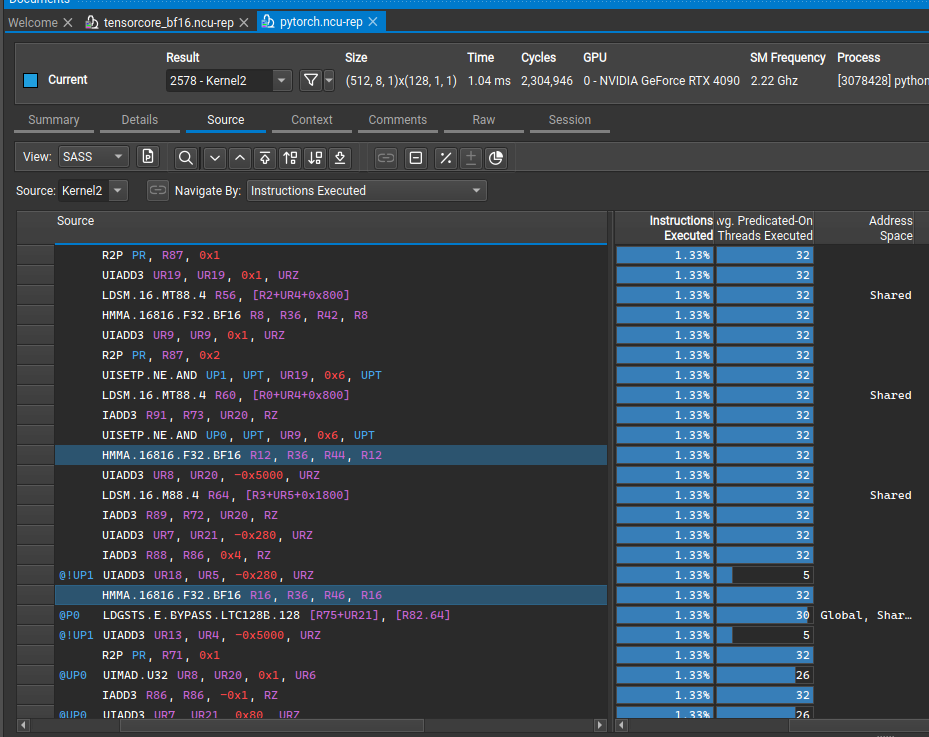The width and height of the screenshot is (929, 737).
Task: Open the search tool in the Source view
Action: tap(186, 157)
